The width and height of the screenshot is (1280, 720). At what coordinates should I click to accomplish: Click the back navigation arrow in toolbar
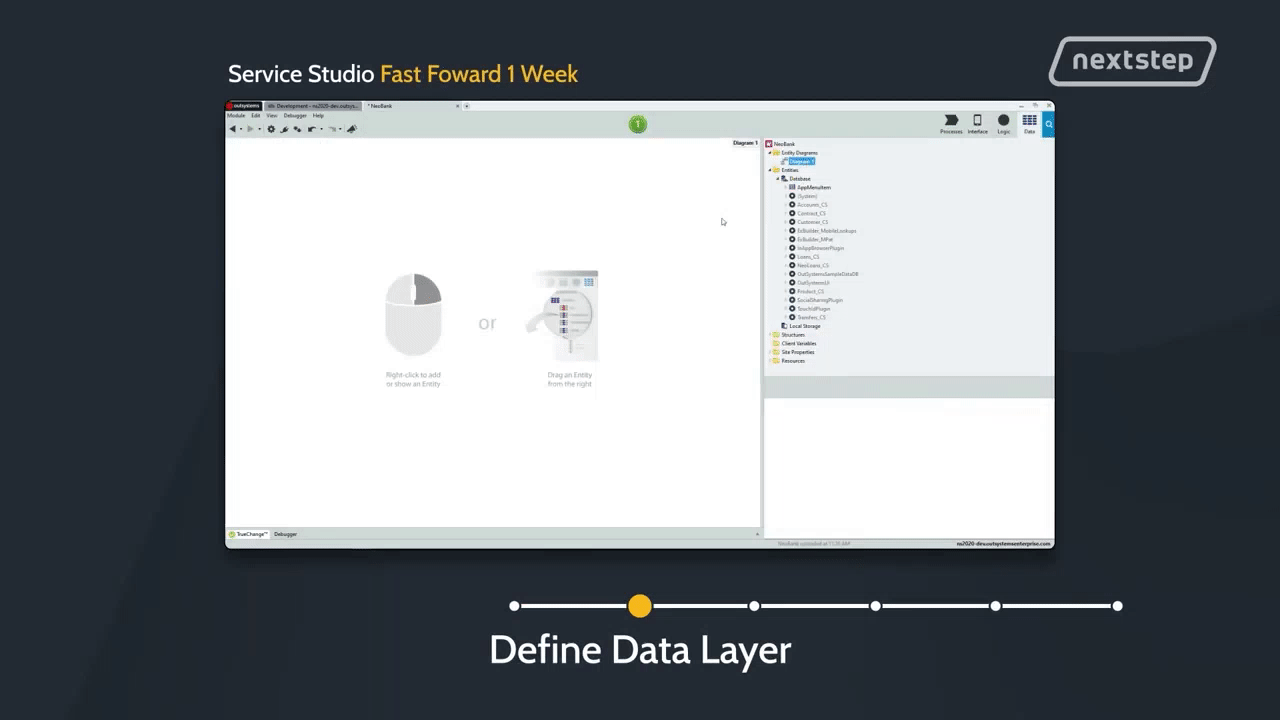coord(233,129)
